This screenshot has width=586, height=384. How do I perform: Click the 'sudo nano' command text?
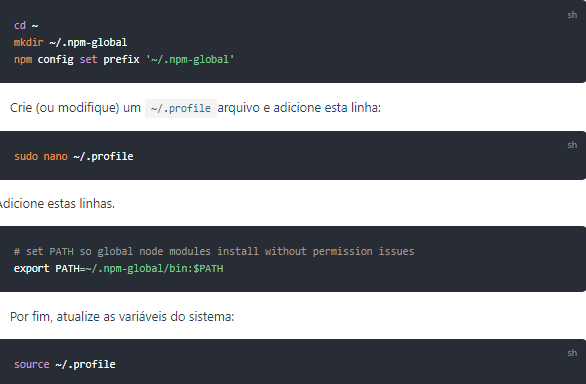click(41, 156)
